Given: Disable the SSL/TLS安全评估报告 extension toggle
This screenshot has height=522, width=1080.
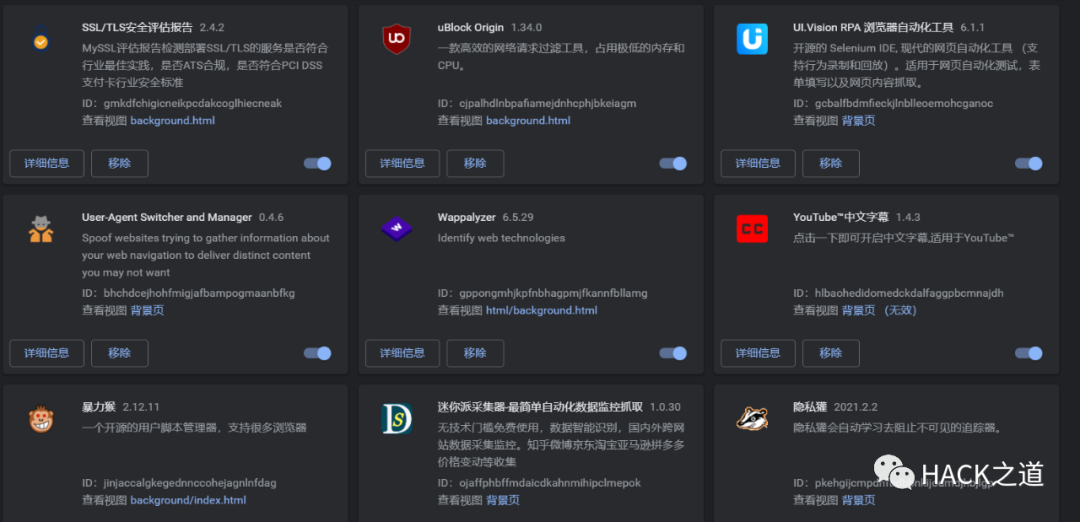Looking at the screenshot, I should tap(318, 163).
